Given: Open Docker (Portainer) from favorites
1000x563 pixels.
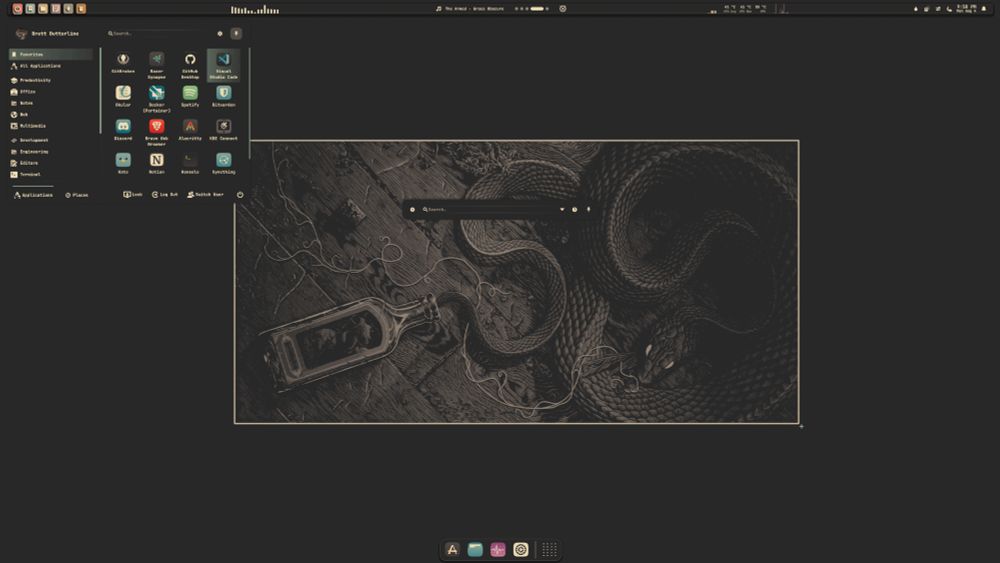Looking at the screenshot, I should (157, 93).
